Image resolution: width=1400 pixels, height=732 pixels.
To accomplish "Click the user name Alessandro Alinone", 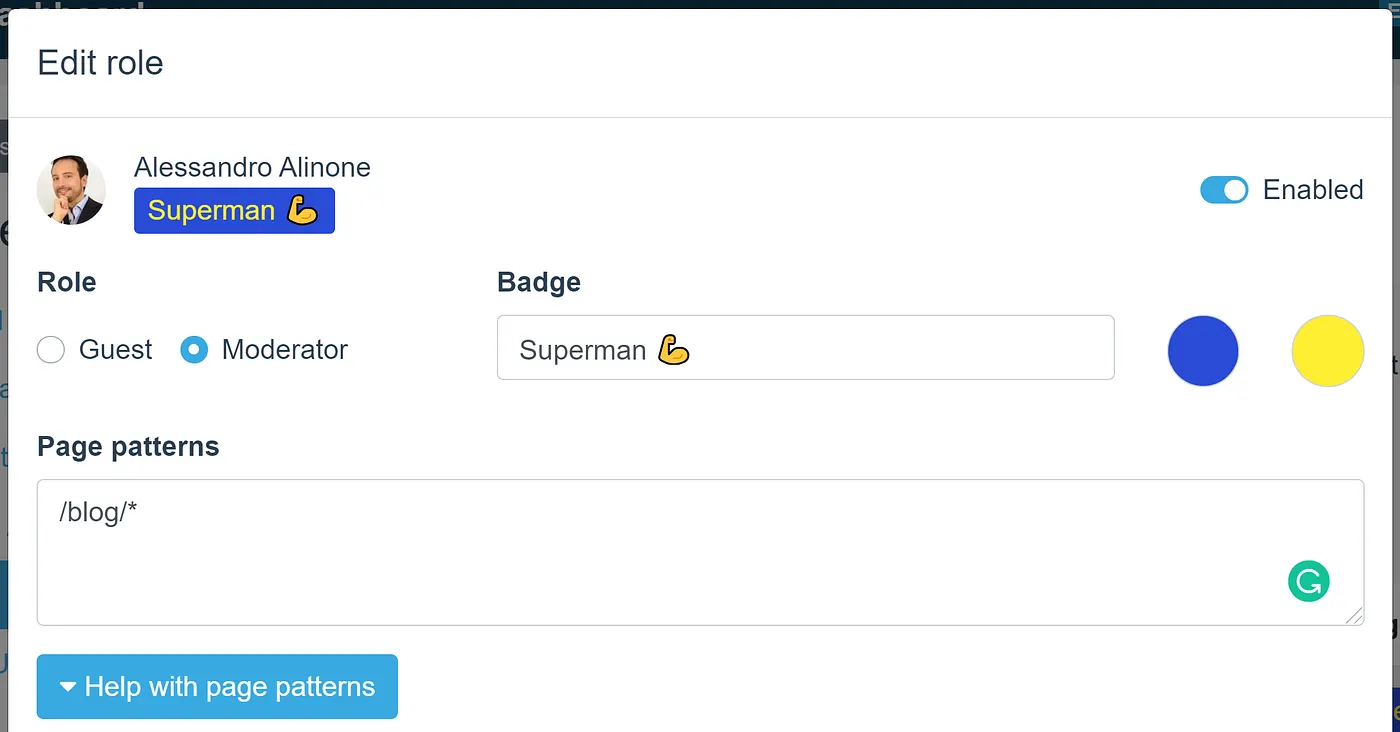I will [x=252, y=167].
